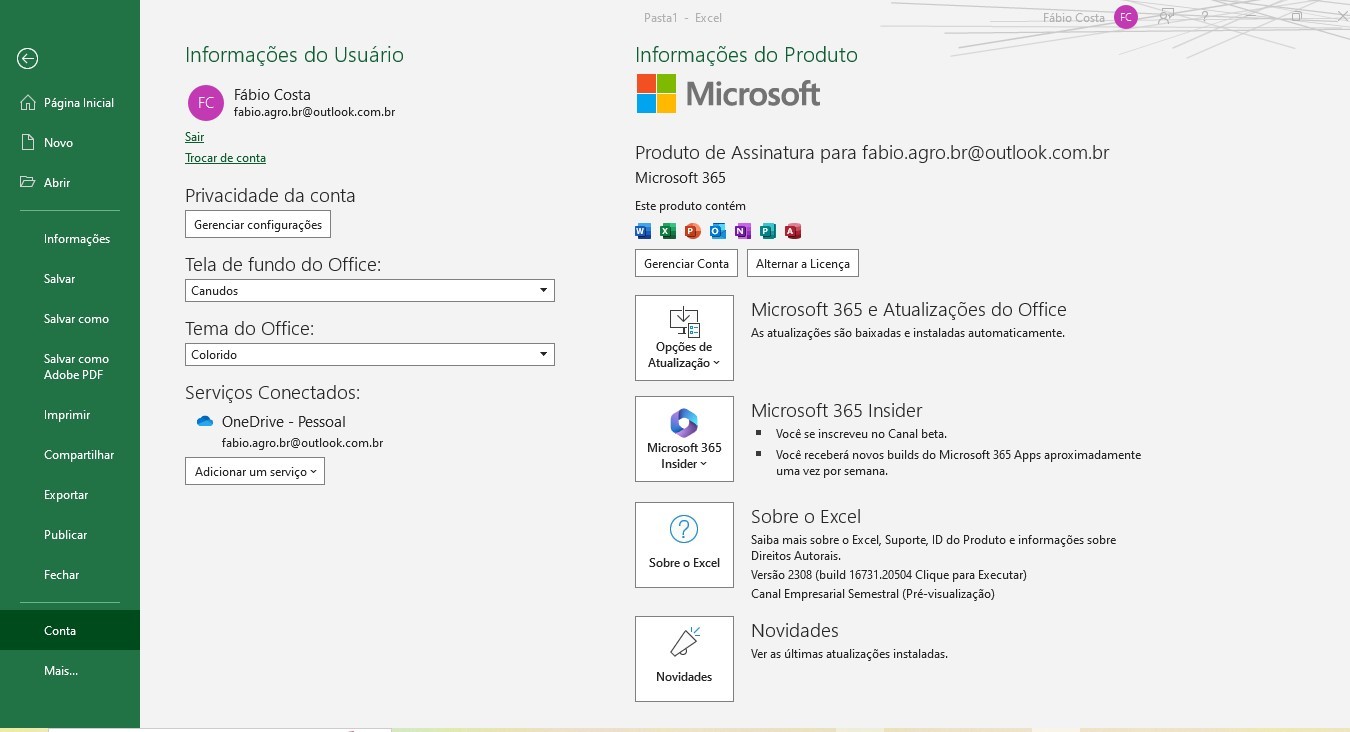
Task: Click the OneDrive cloud icon
Action: [205, 422]
